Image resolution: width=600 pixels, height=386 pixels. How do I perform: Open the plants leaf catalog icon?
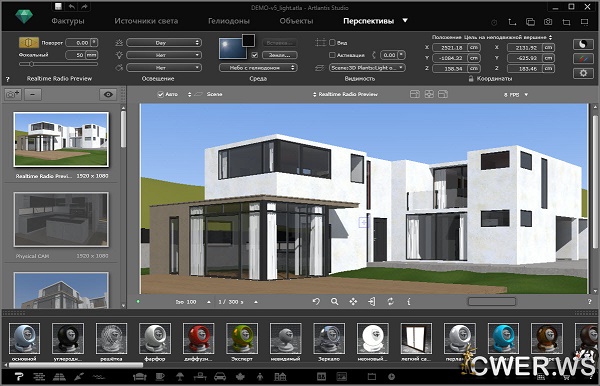click(x=240, y=377)
